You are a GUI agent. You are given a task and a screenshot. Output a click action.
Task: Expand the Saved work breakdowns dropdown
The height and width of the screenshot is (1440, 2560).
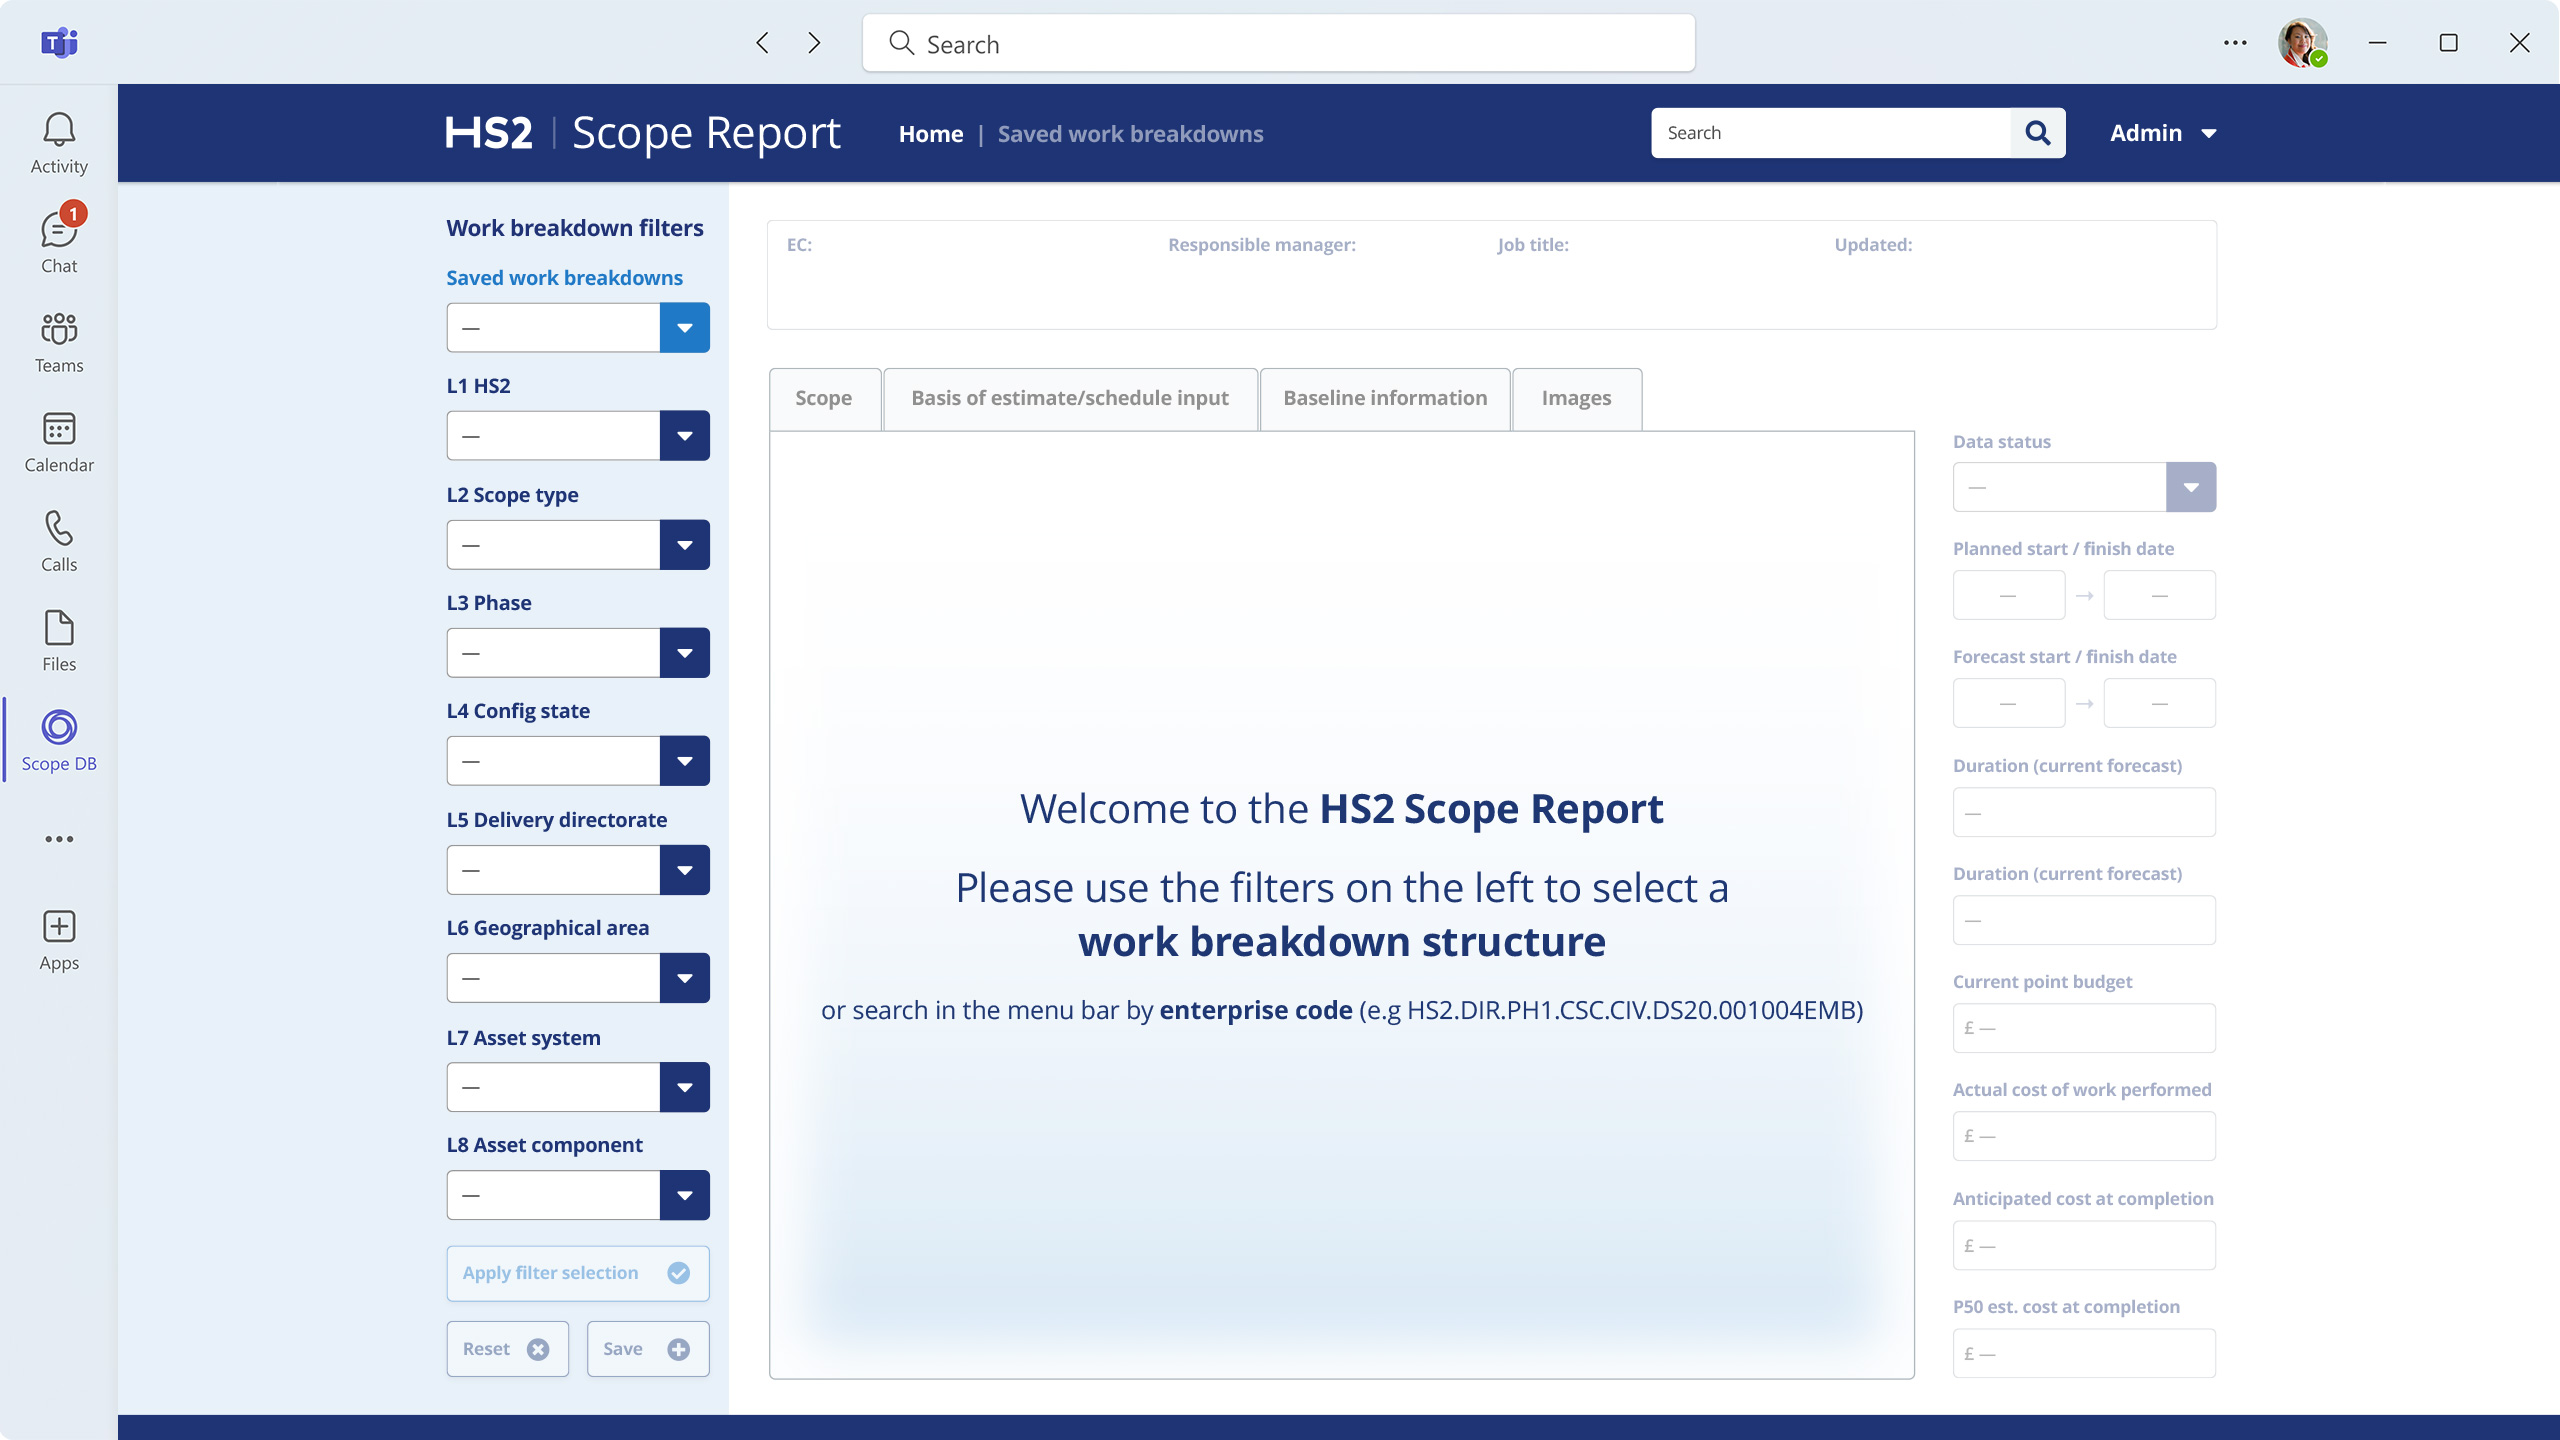click(684, 328)
